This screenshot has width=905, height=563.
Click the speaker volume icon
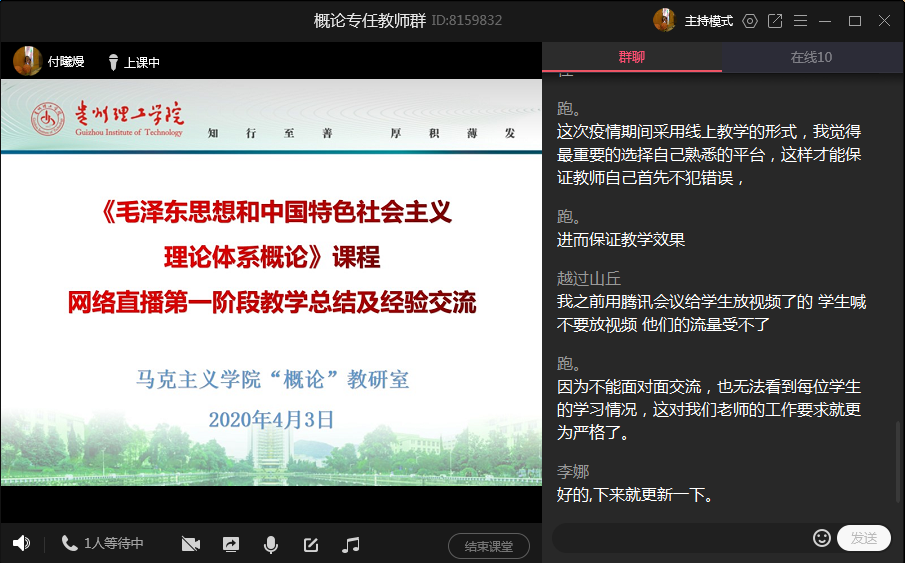click(x=21, y=543)
